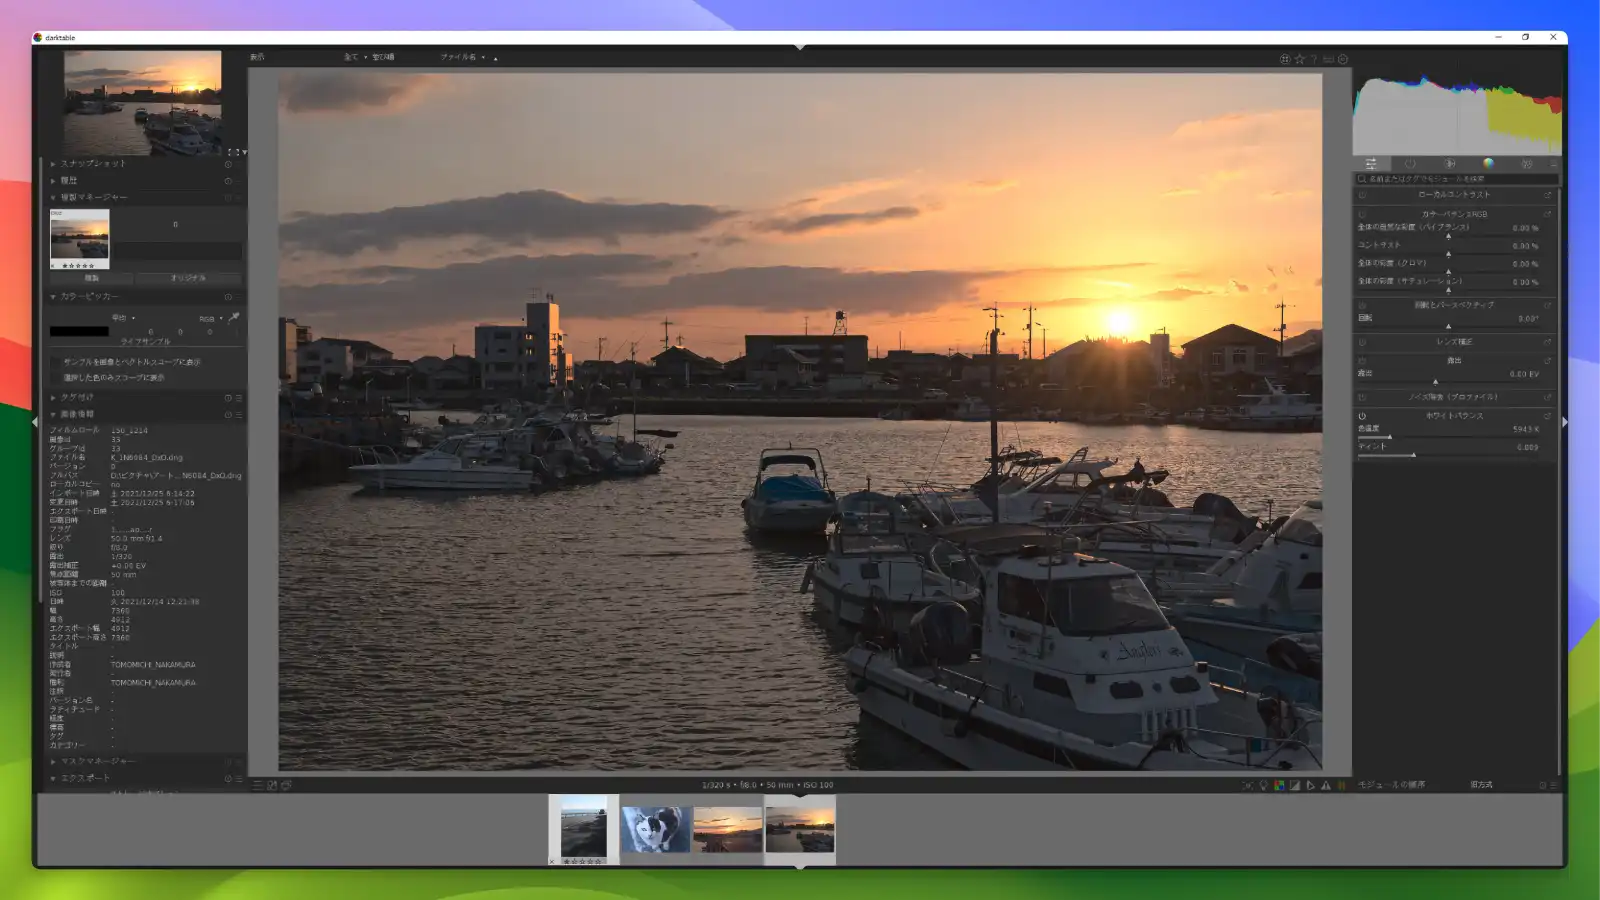Click the RGB channels icon in bottom toolbar
The height and width of the screenshot is (900, 1600).
(x=1280, y=786)
